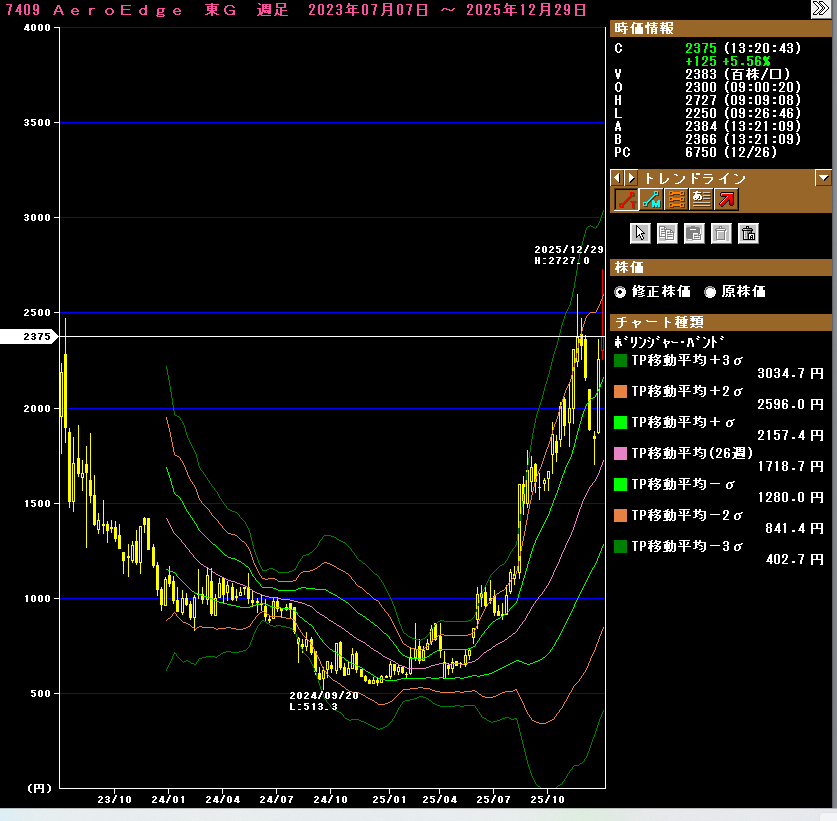Pick the red arrow drawing tool
This screenshot has height=821, width=837.
point(727,199)
